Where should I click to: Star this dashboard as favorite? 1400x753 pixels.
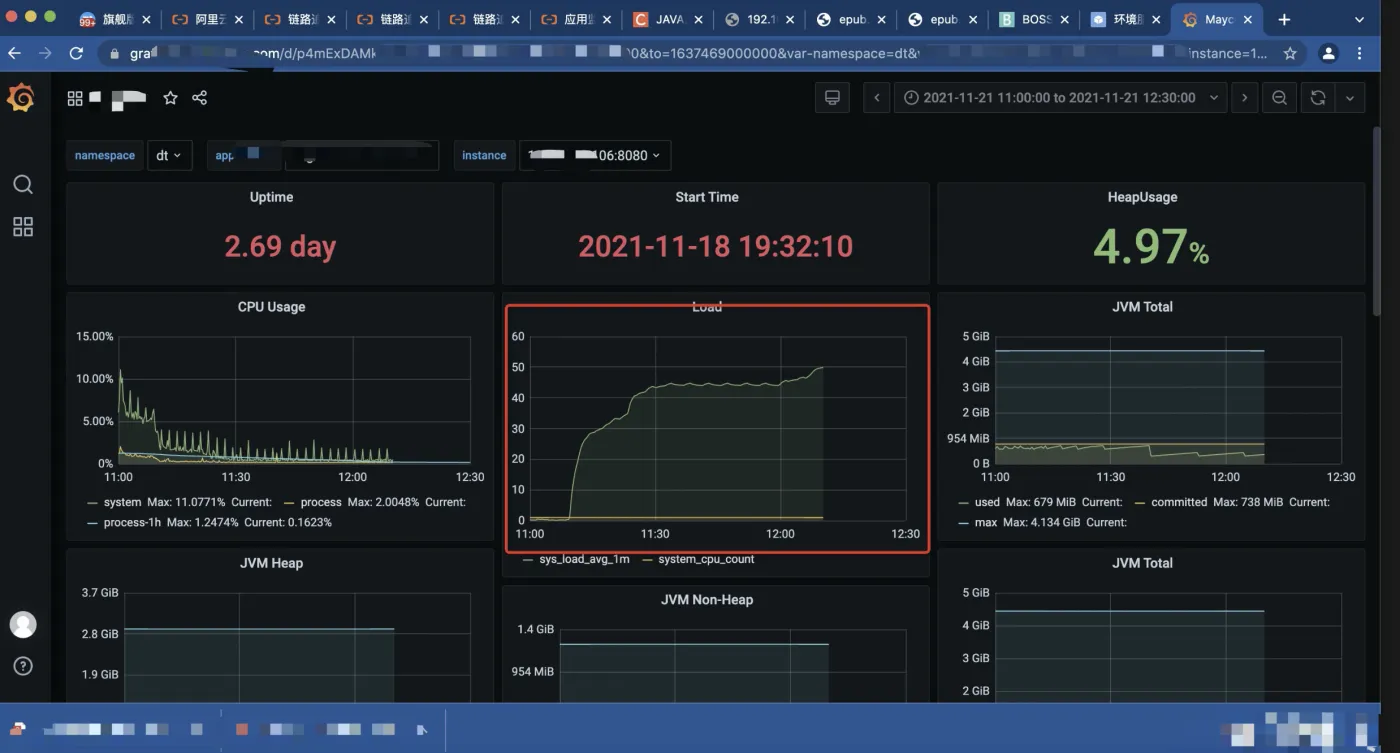coord(170,98)
